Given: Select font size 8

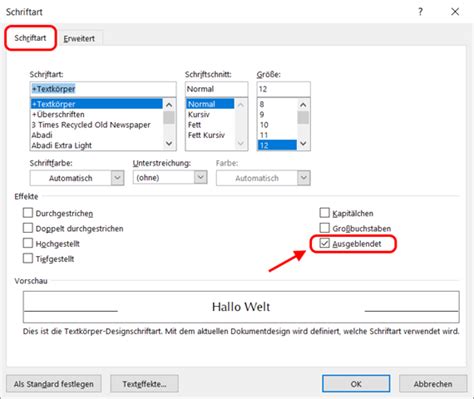Looking at the screenshot, I should (x=277, y=104).
